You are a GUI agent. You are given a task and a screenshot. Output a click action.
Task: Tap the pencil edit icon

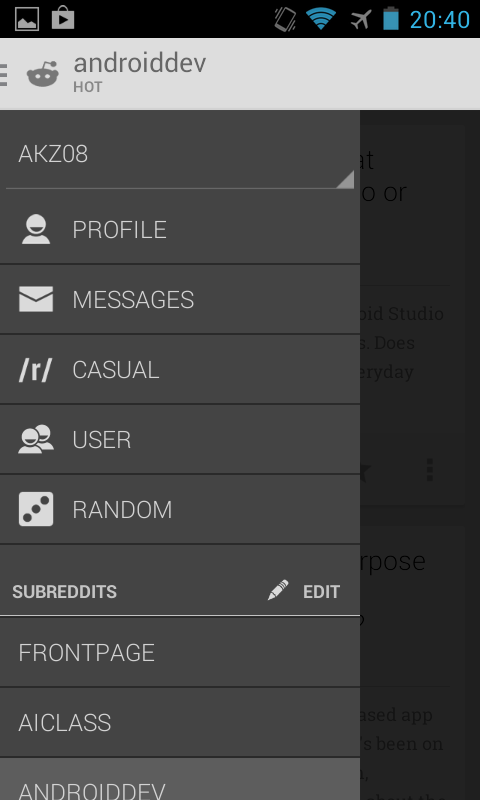coord(278,590)
